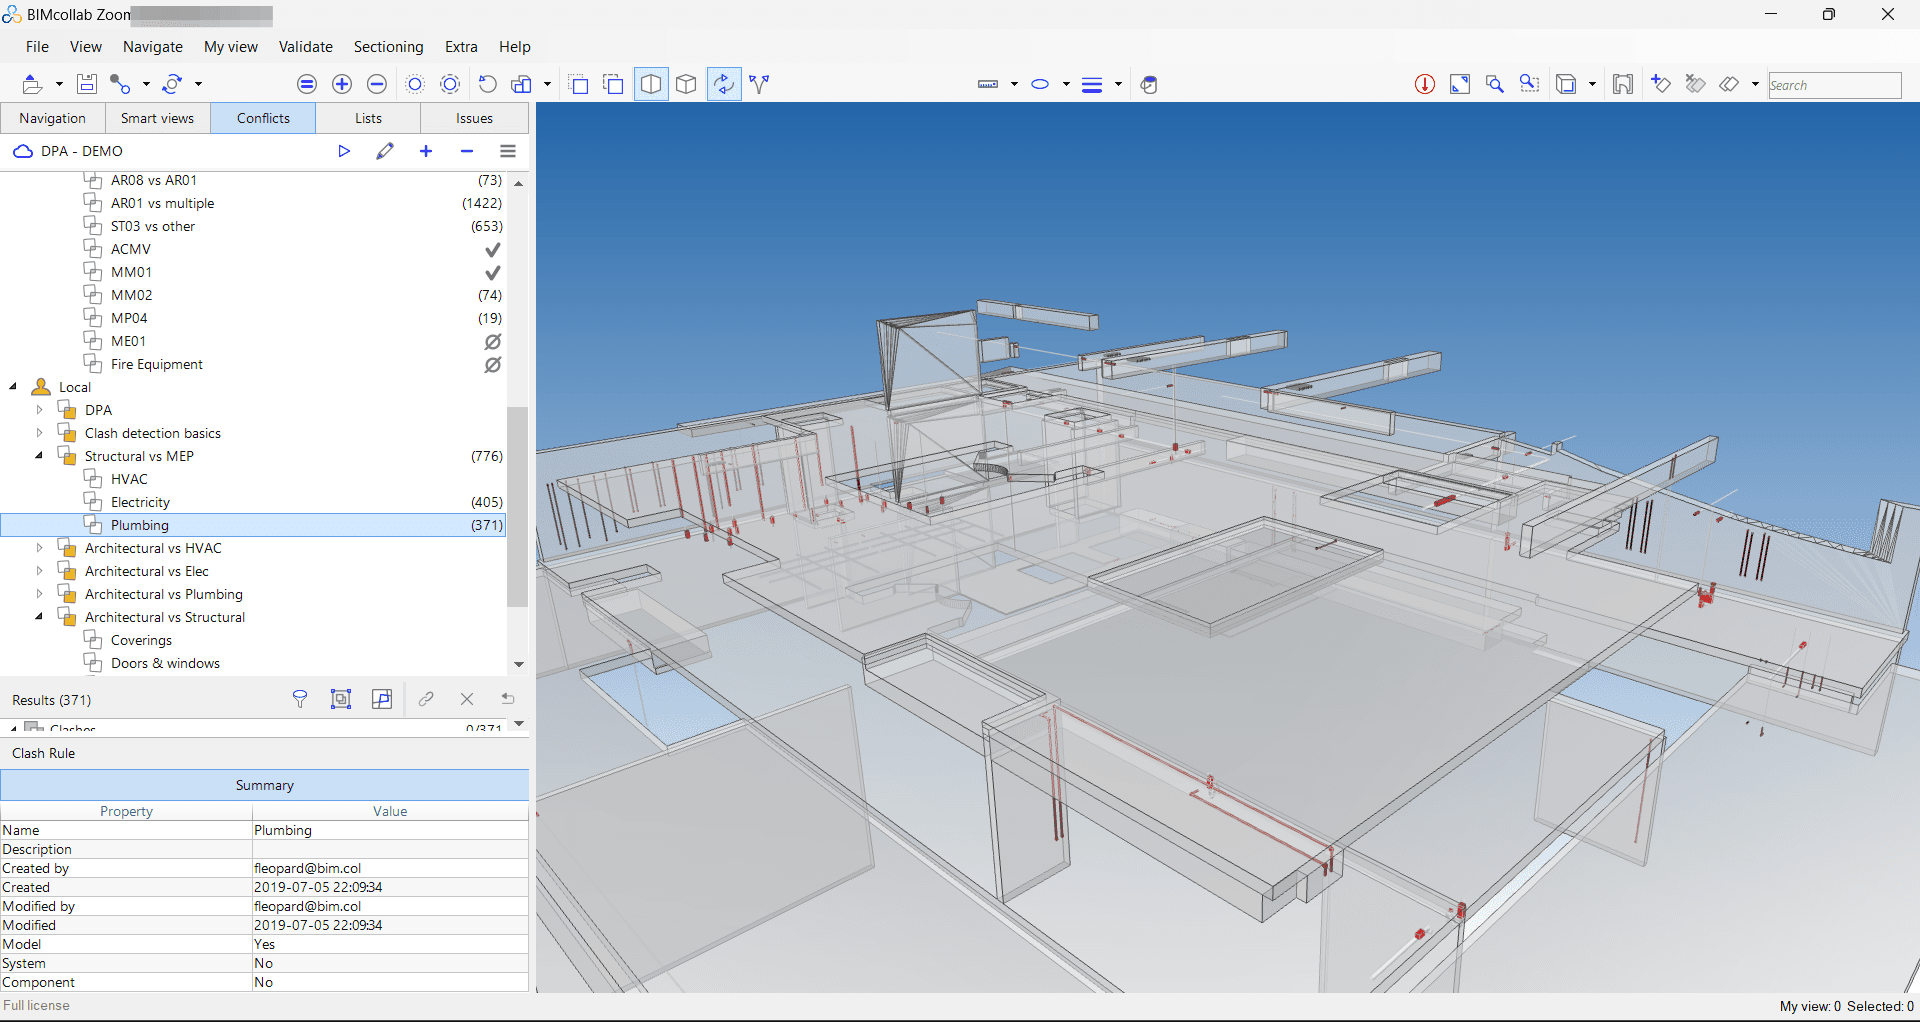Select the zoom out tool on the toolbar
This screenshot has height=1022, width=1920.
point(377,84)
